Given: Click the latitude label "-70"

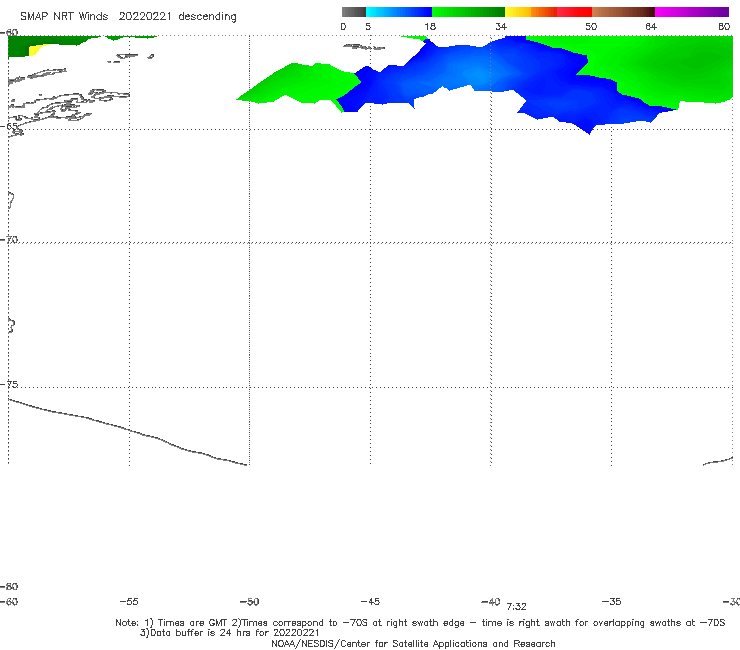Looking at the screenshot, I should [x=9, y=240].
